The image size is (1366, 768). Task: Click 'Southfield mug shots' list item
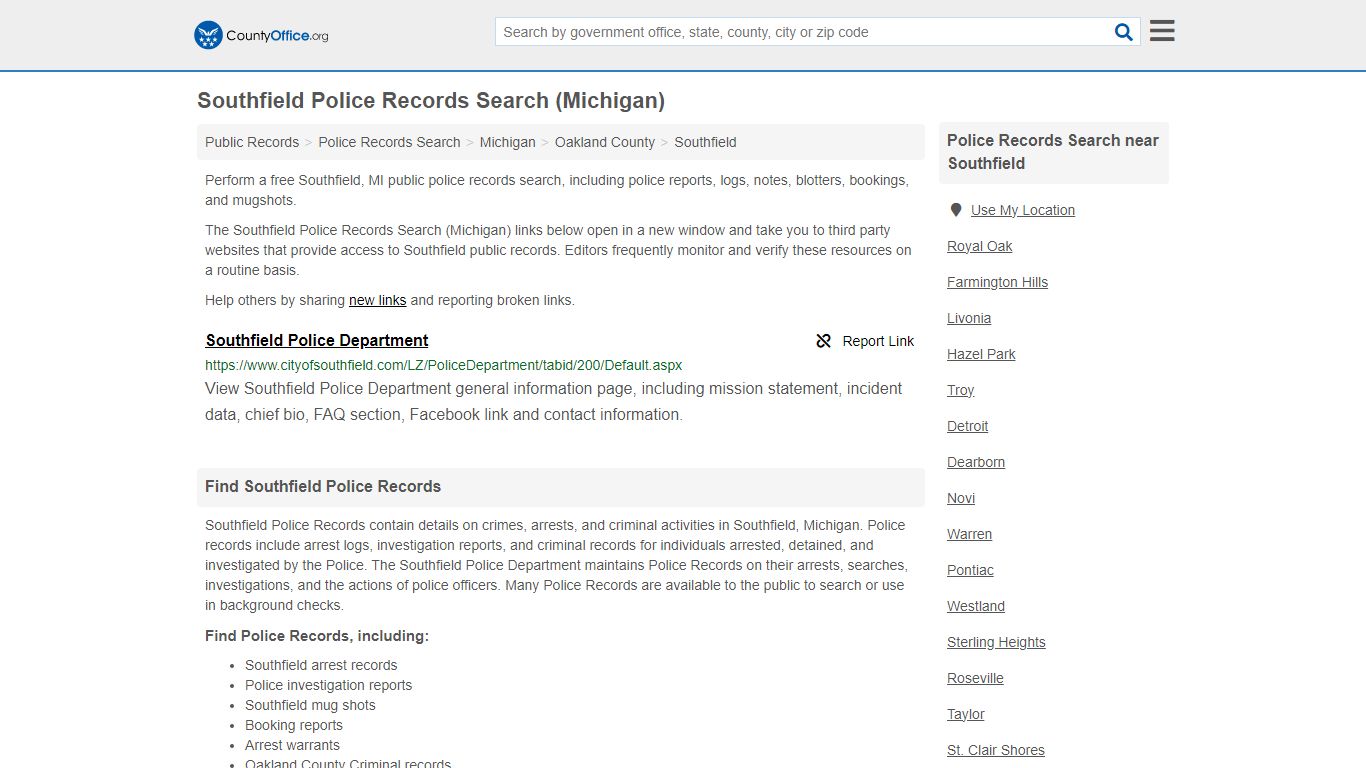coord(310,705)
